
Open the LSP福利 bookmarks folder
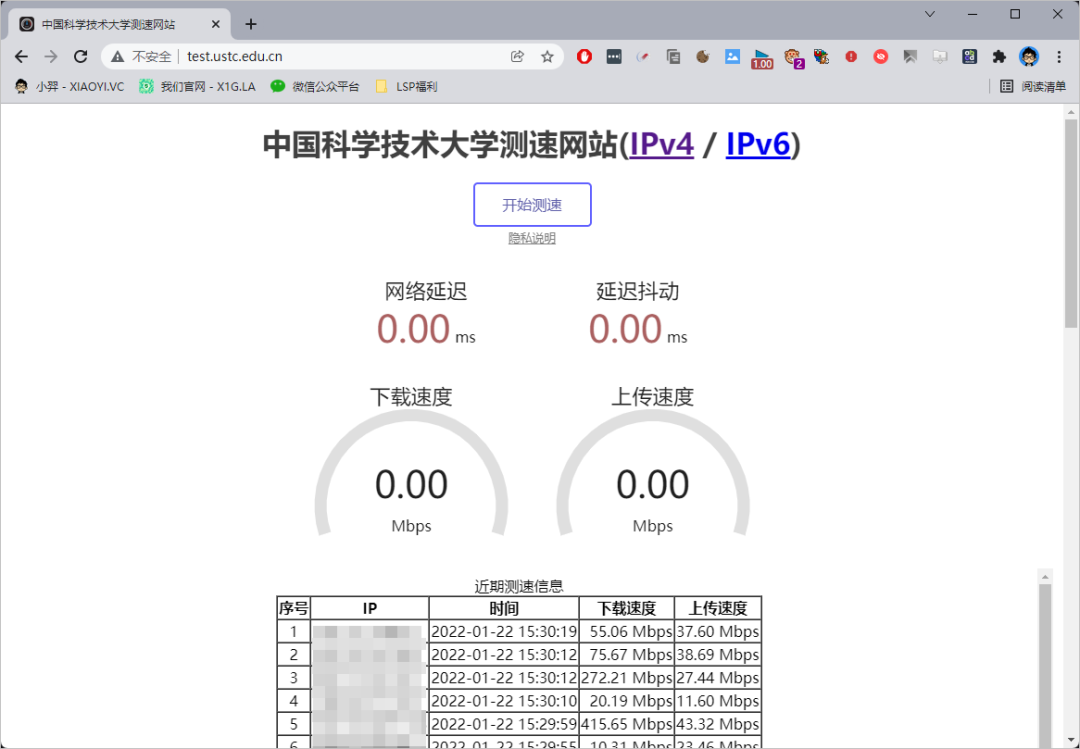pyautogui.click(x=406, y=86)
